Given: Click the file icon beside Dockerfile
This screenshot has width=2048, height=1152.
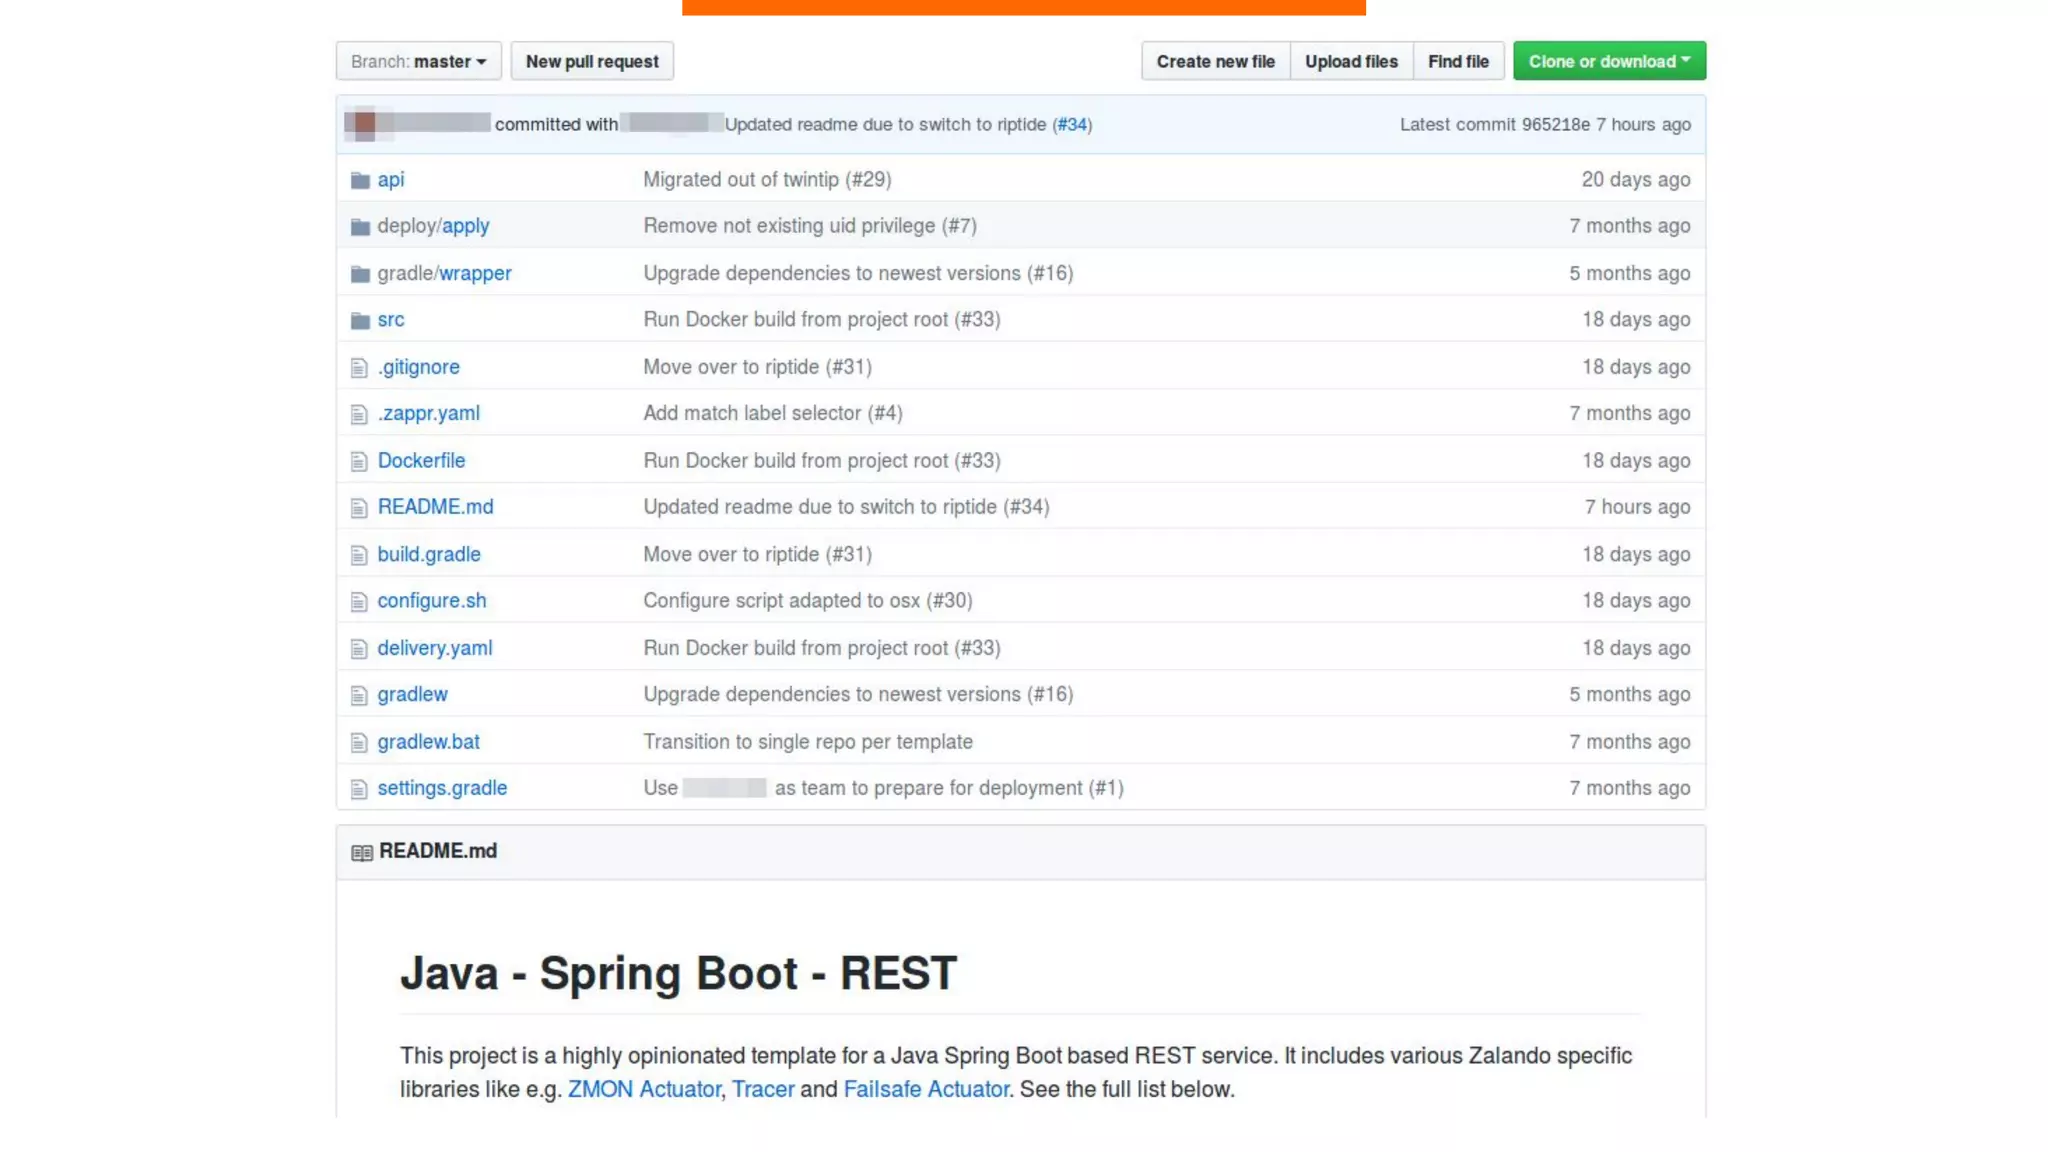Looking at the screenshot, I should point(359,461).
